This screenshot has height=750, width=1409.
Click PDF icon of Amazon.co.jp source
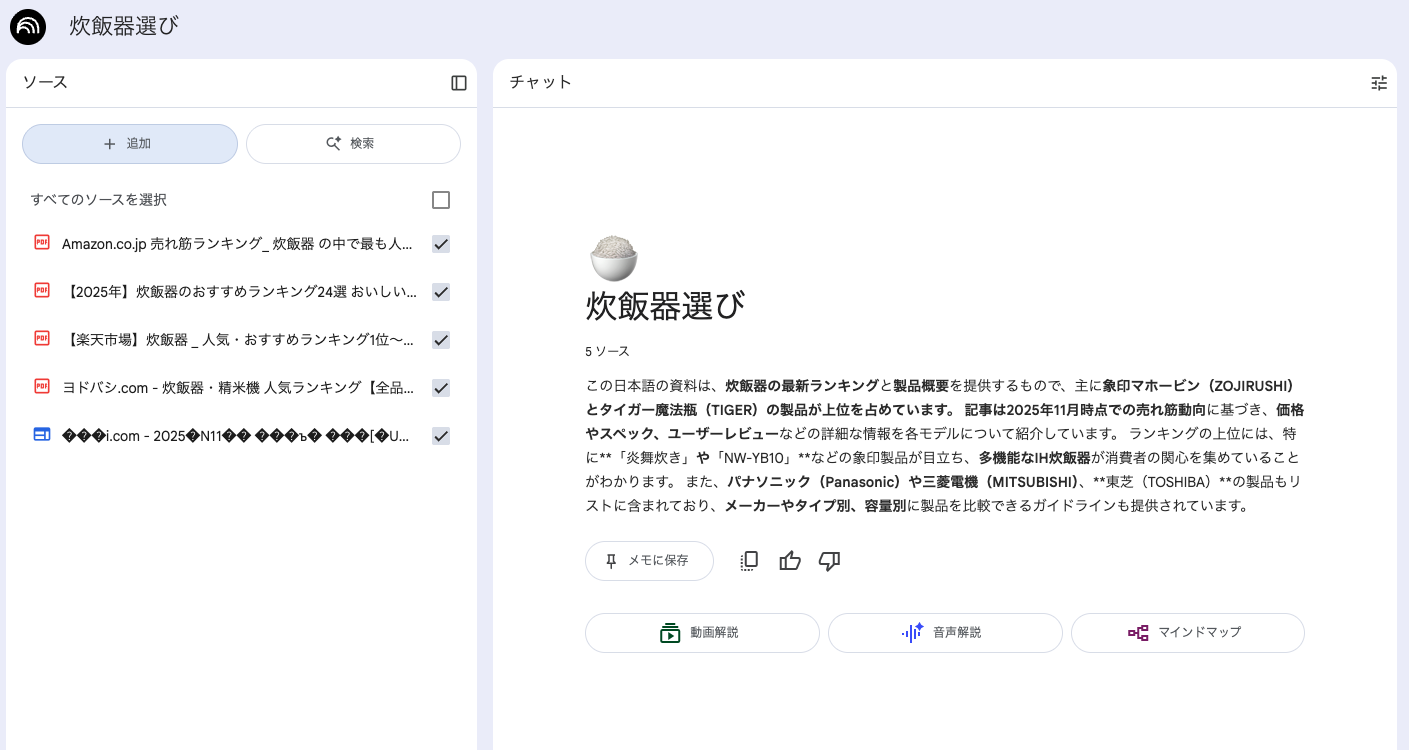click(x=42, y=243)
